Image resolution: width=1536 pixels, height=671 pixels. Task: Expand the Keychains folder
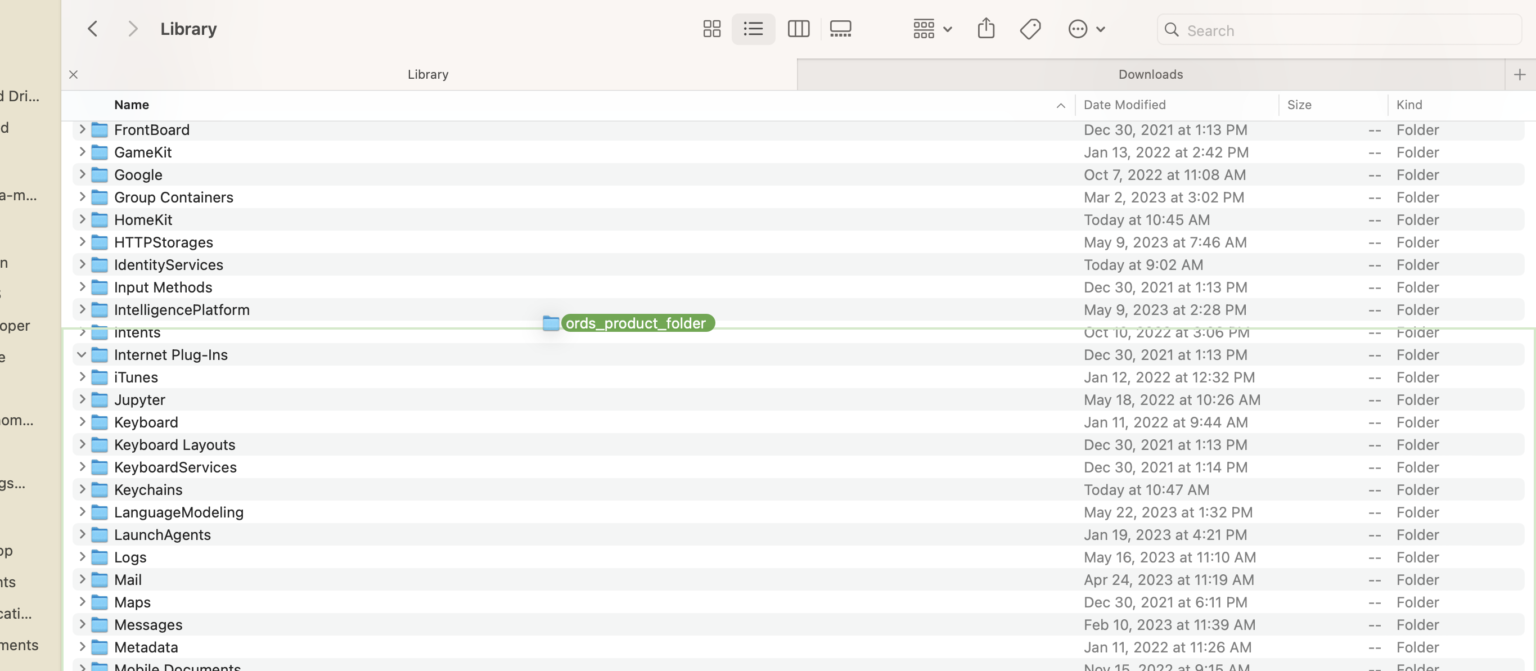pos(81,489)
